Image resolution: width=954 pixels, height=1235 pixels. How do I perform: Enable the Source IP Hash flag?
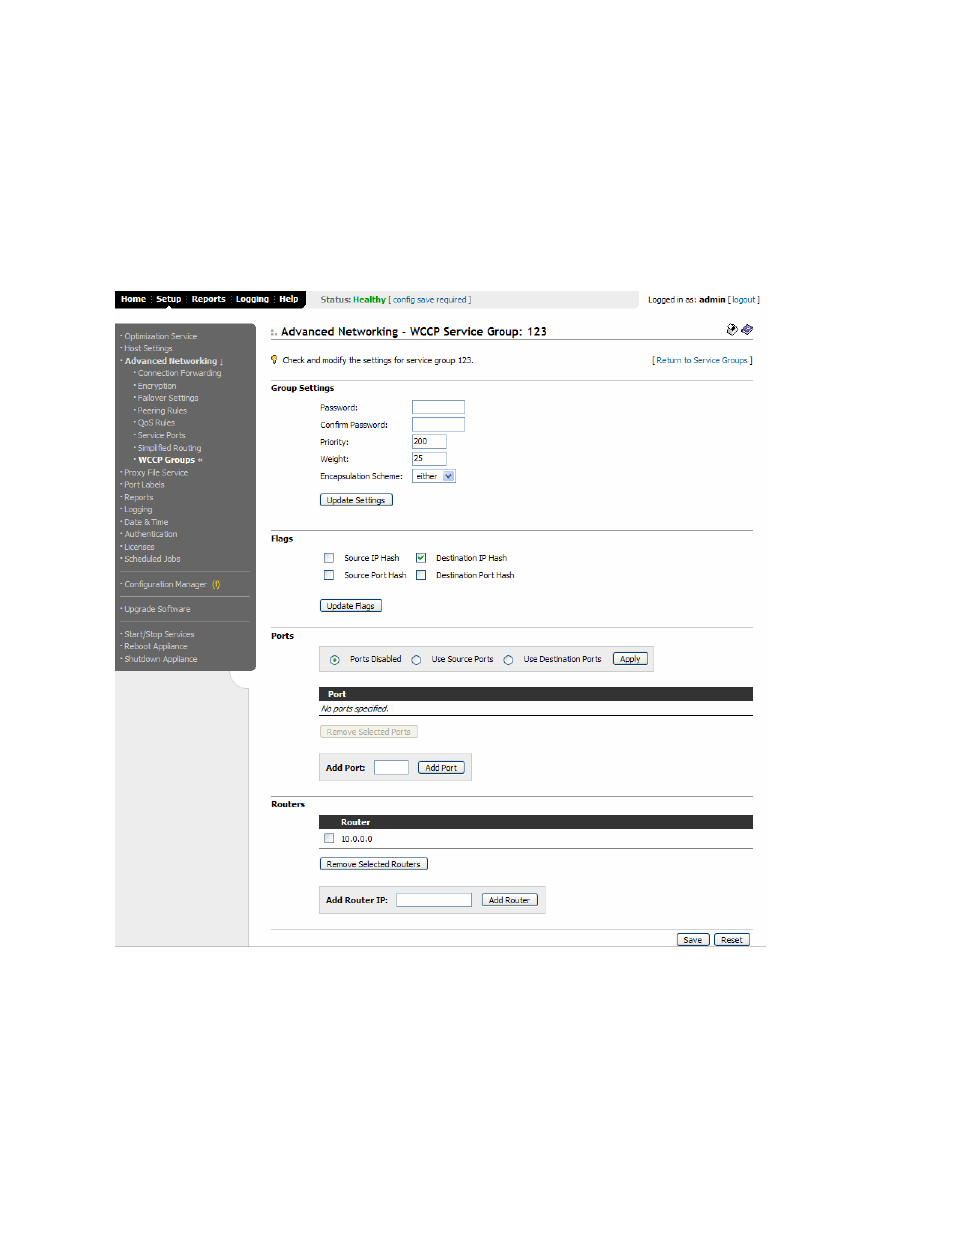(x=329, y=558)
